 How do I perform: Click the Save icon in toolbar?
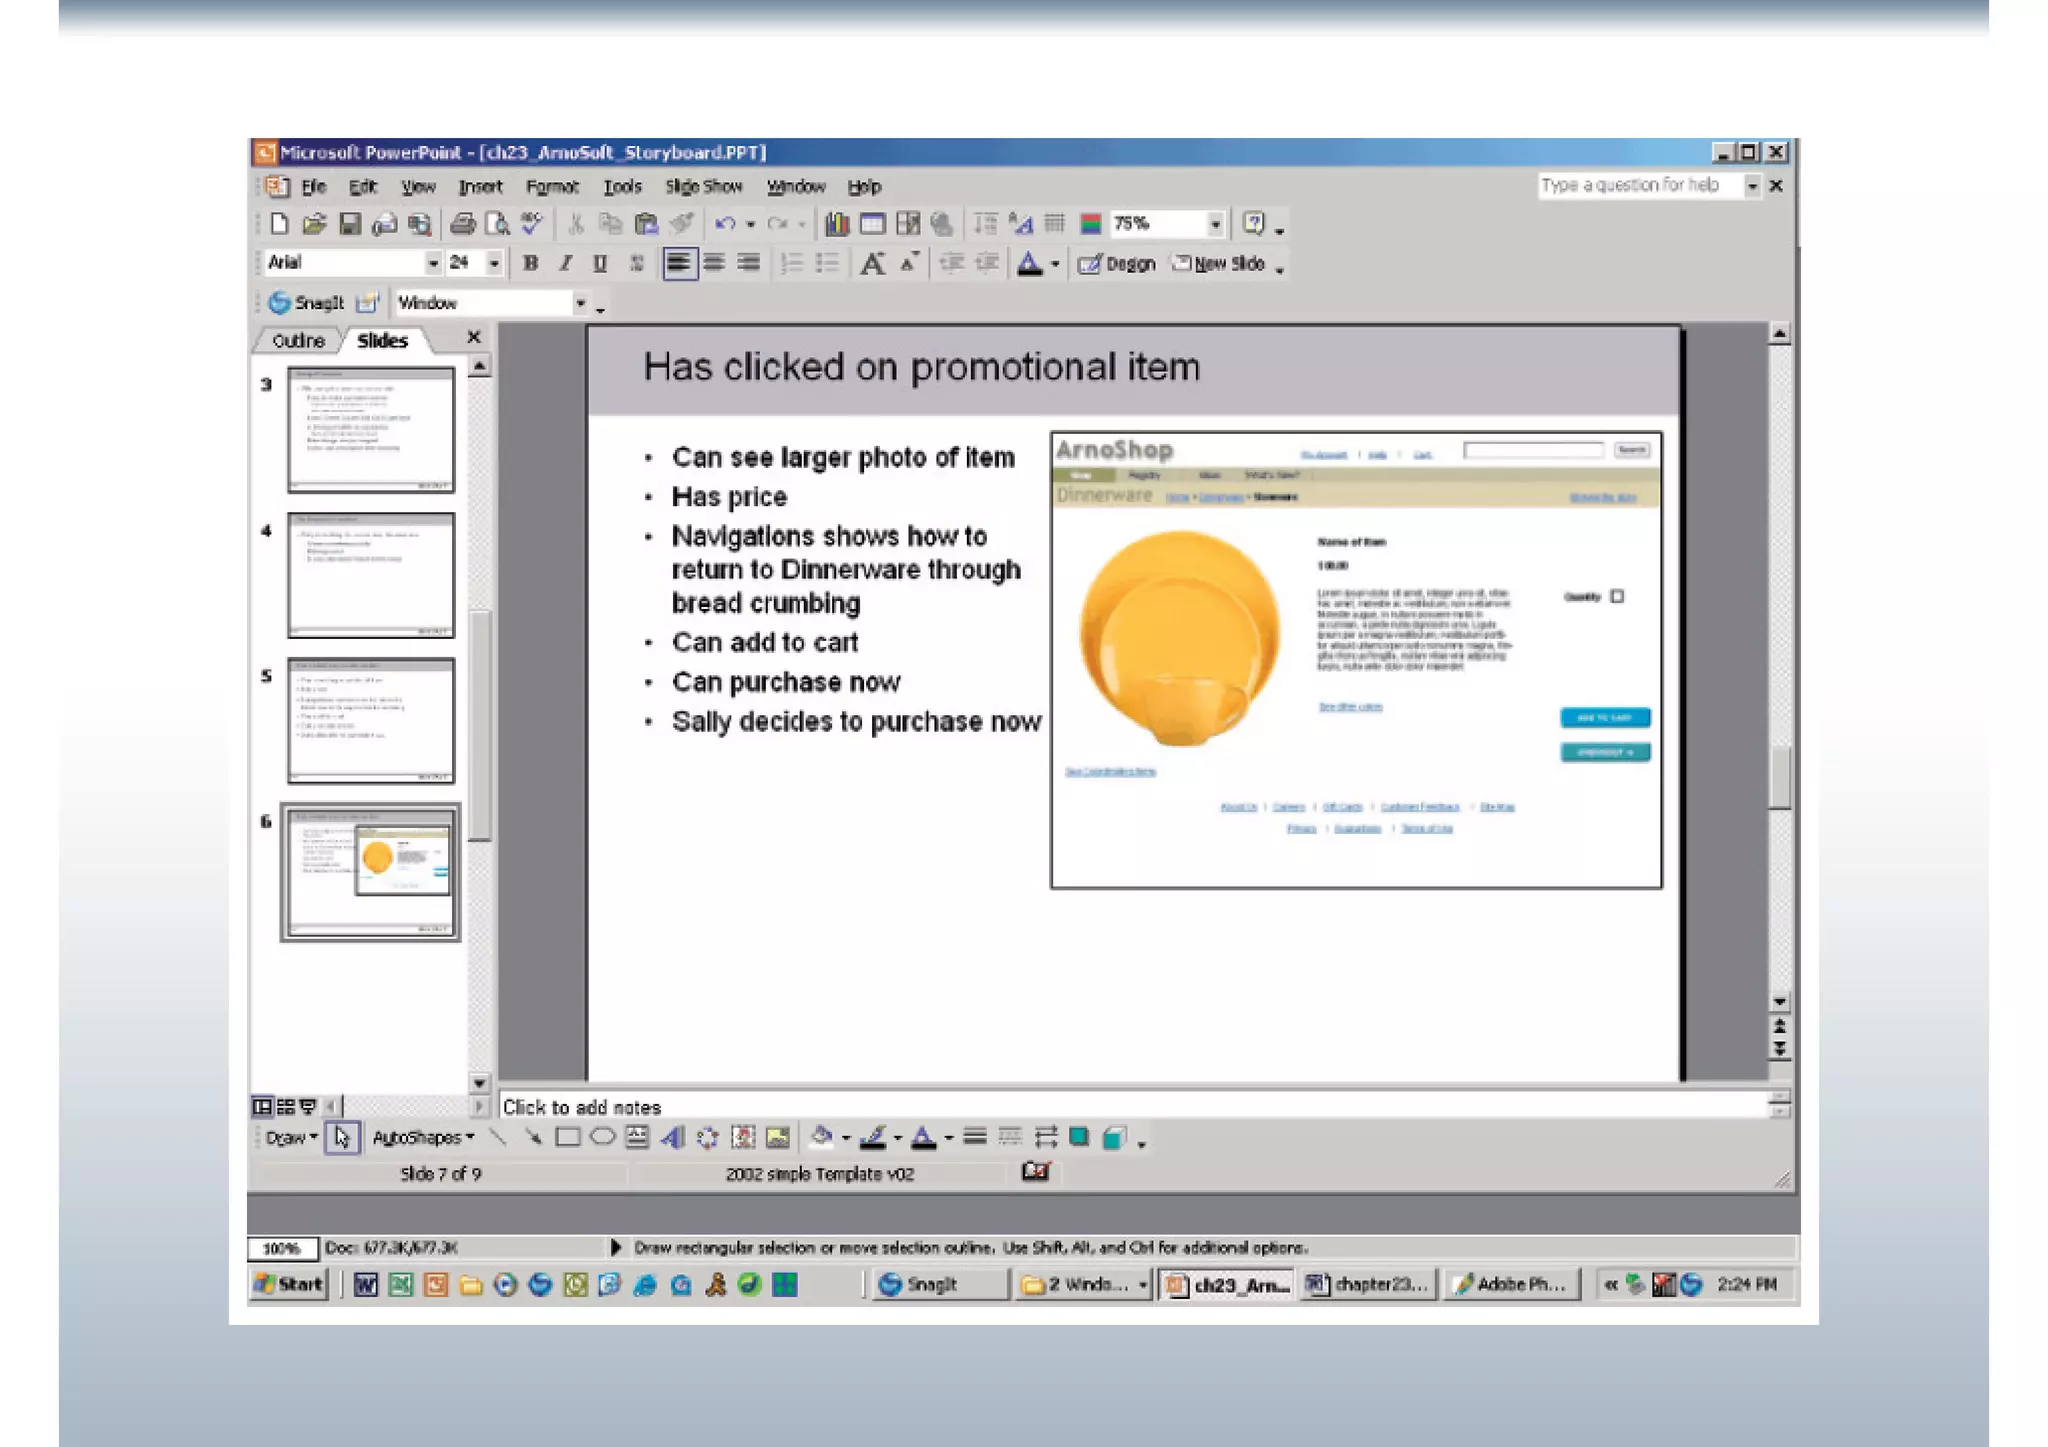click(x=349, y=224)
